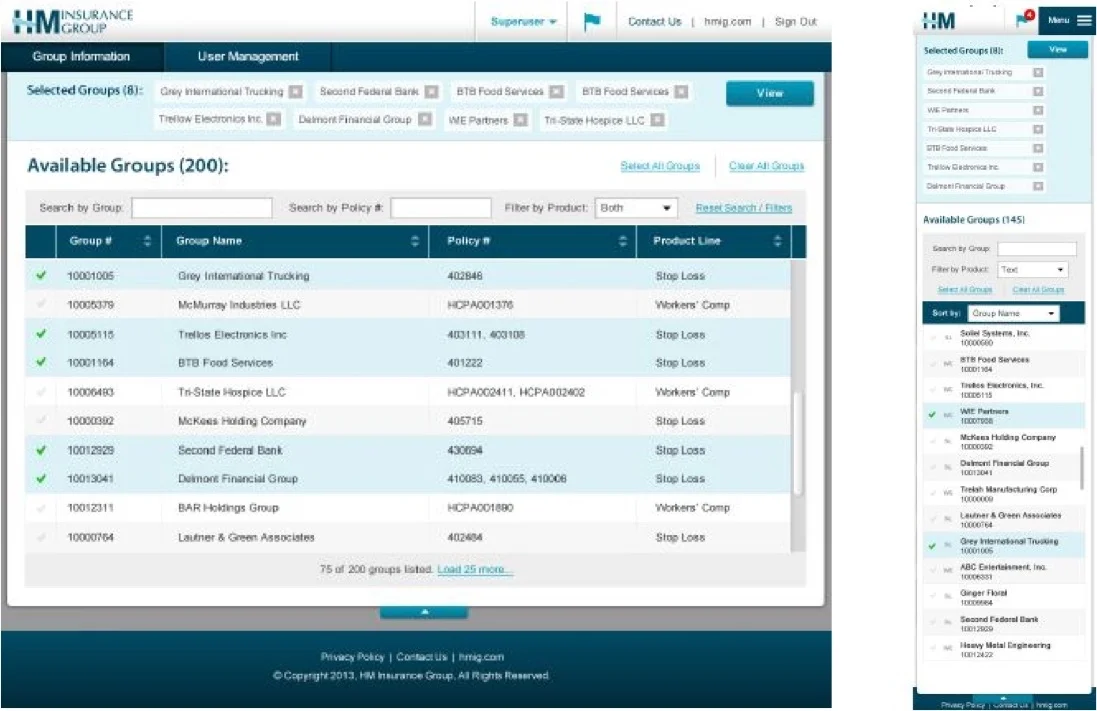Screen dimensions: 1097x711
Task: Open mobile Filter by Product dropdown
Action: [x=1033, y=269]
